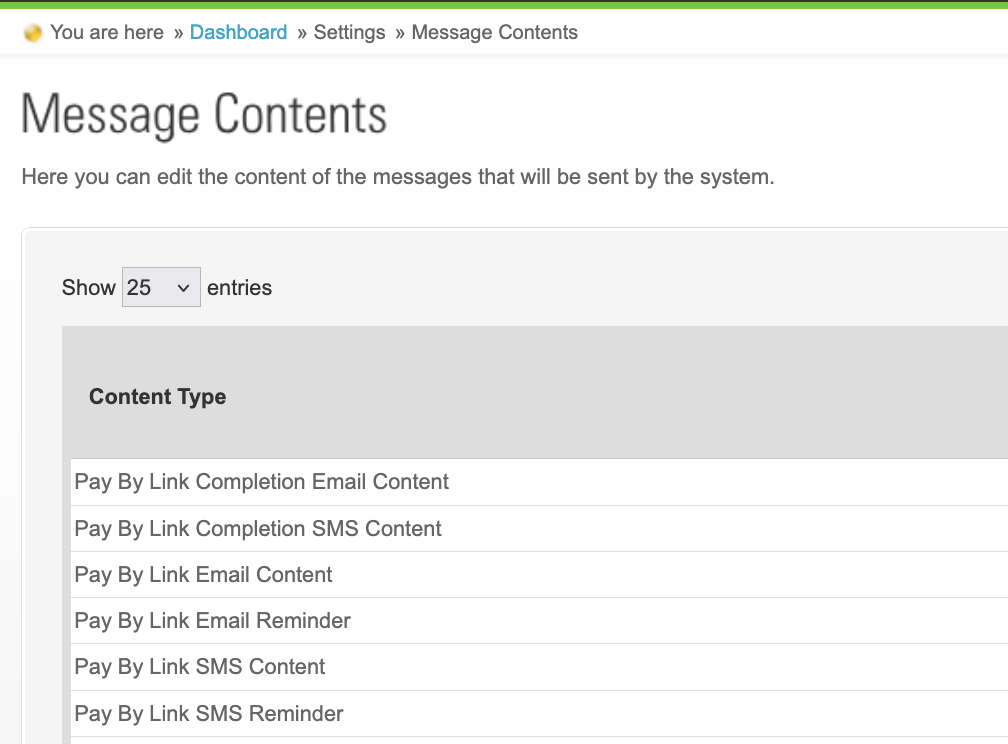1008x744 pixels.
Task: Select Pay By Link Completion Email Content row
Action: pos(262,482)
